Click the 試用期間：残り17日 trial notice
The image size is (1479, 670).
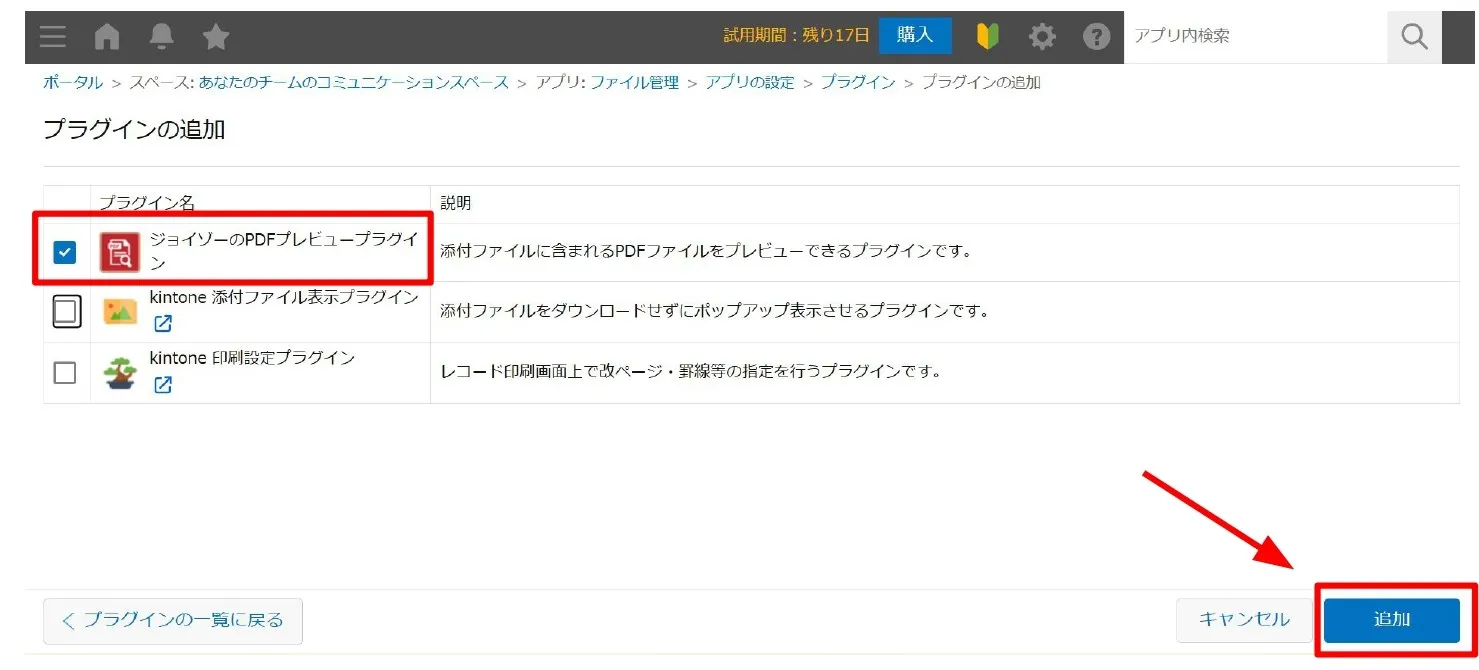[x=797, y=36]
